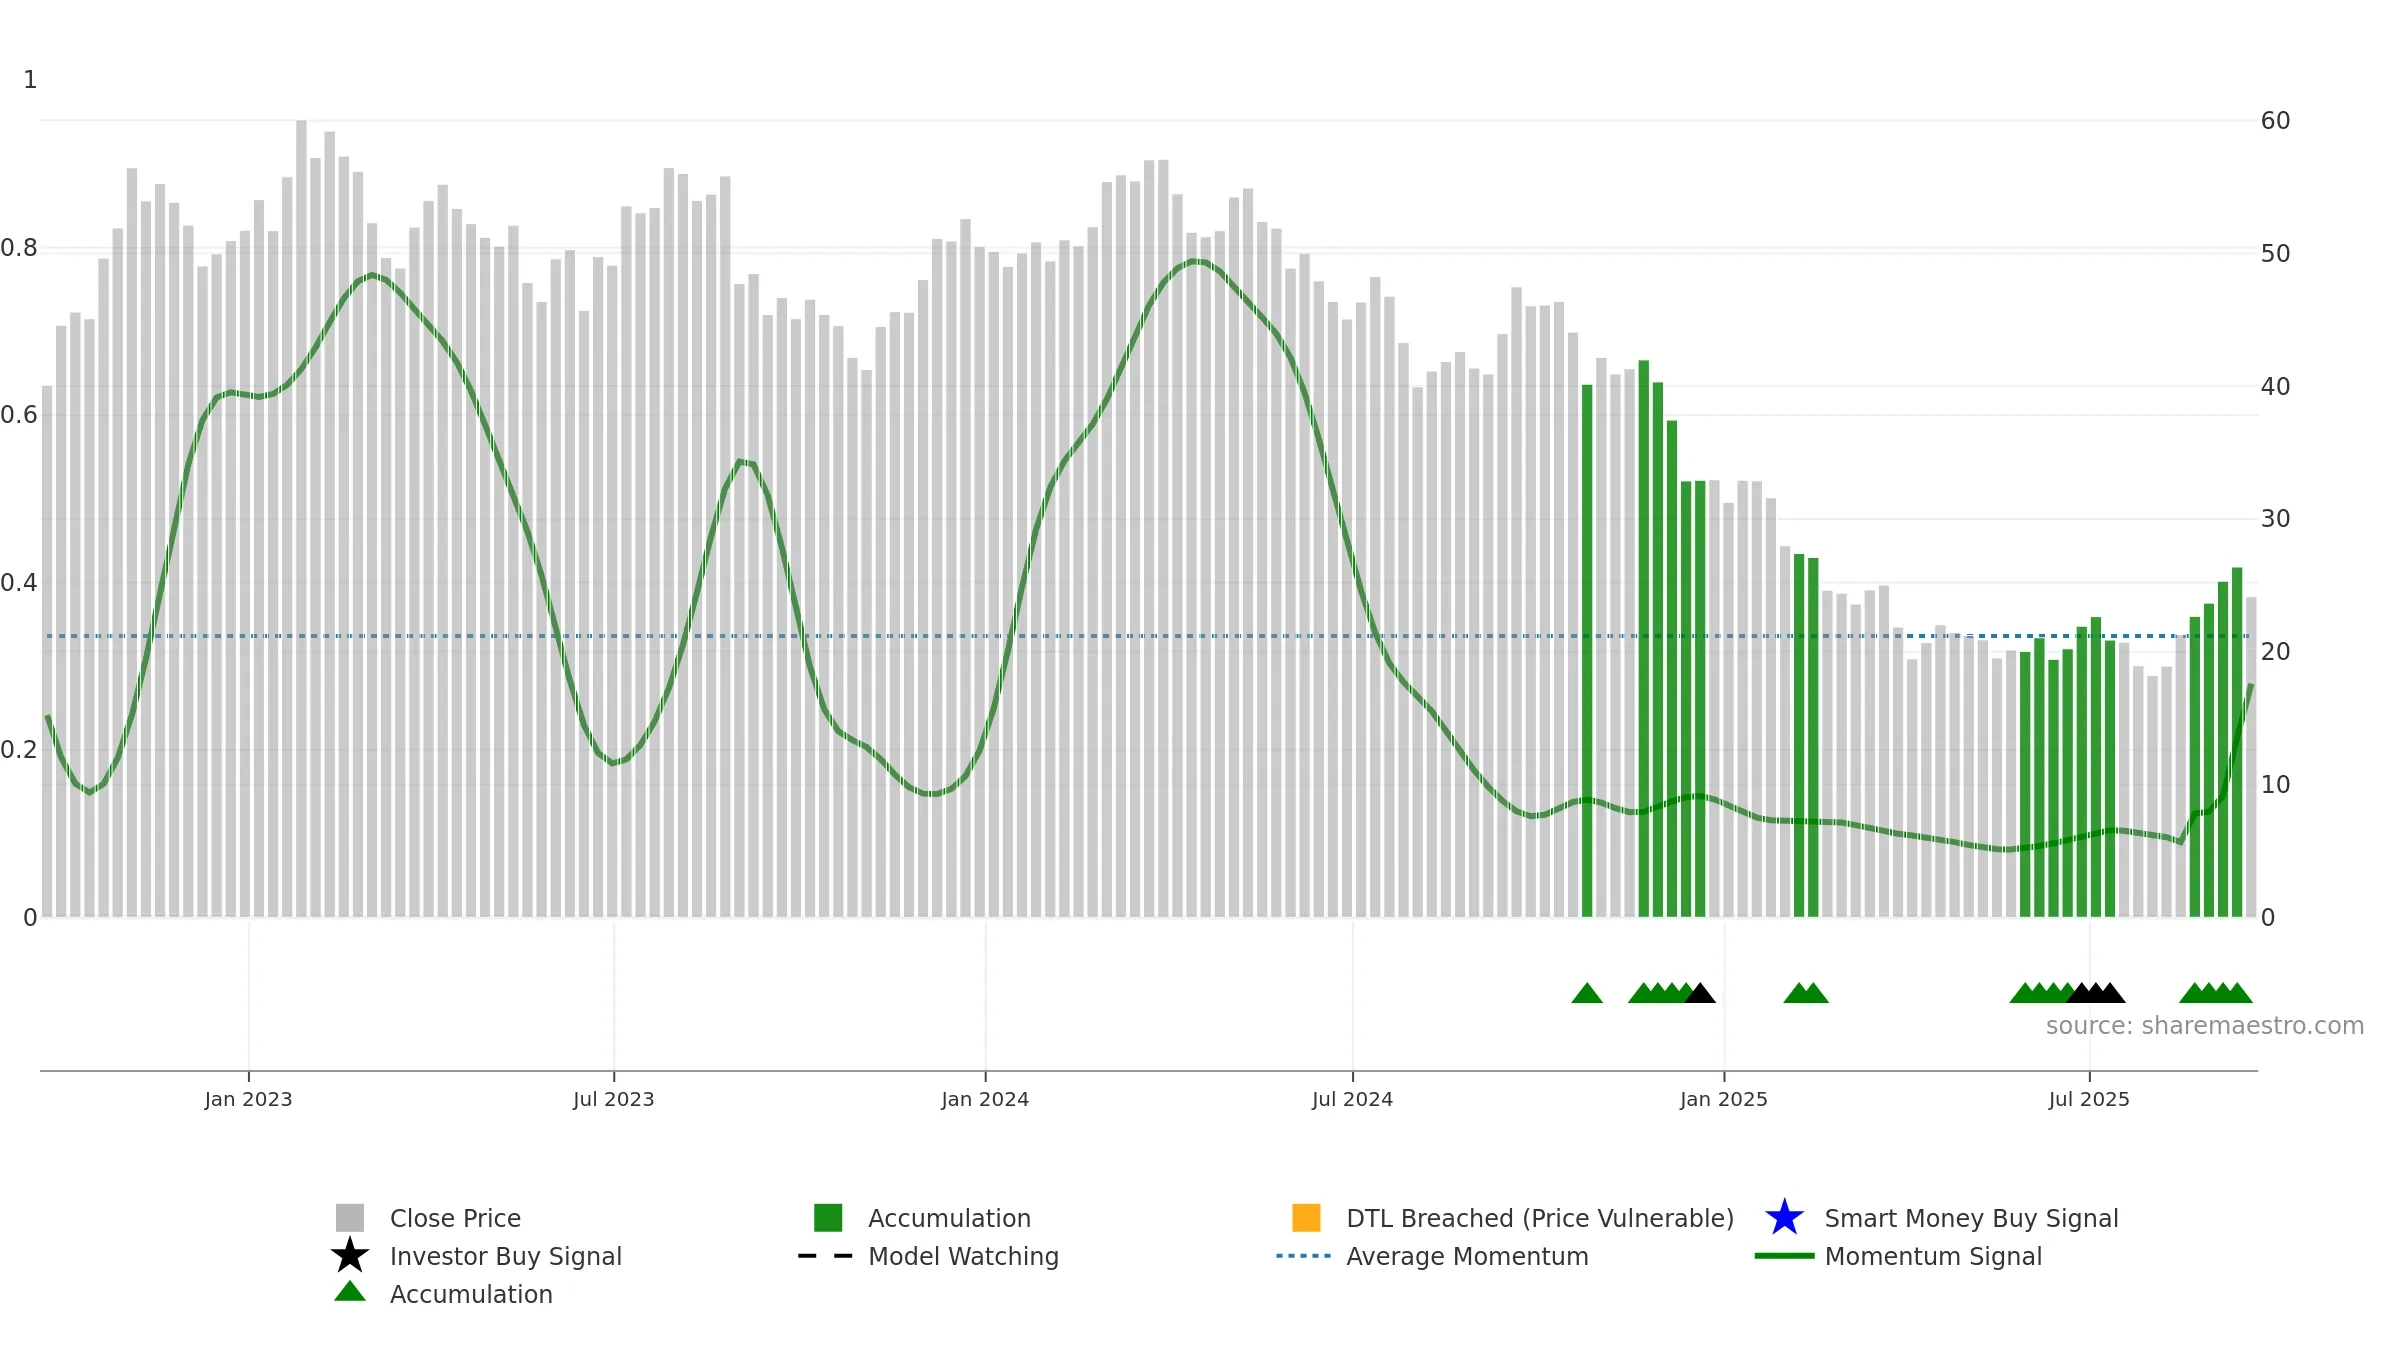Click the black Investor Buy Signal star icon

click(x=350, y=1256)
